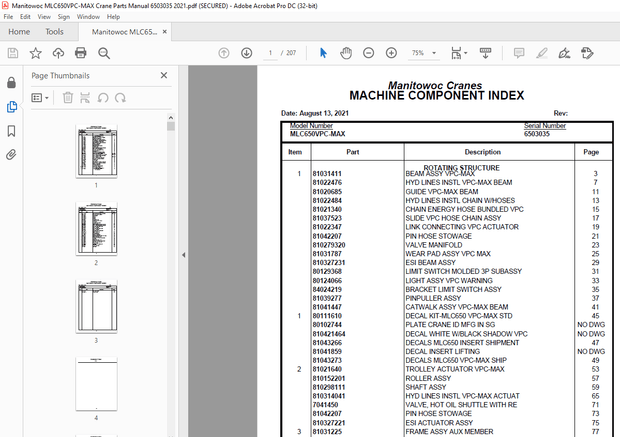Open the Sign menu
Screen dimensions: 620x437
(x=64, y=17)
